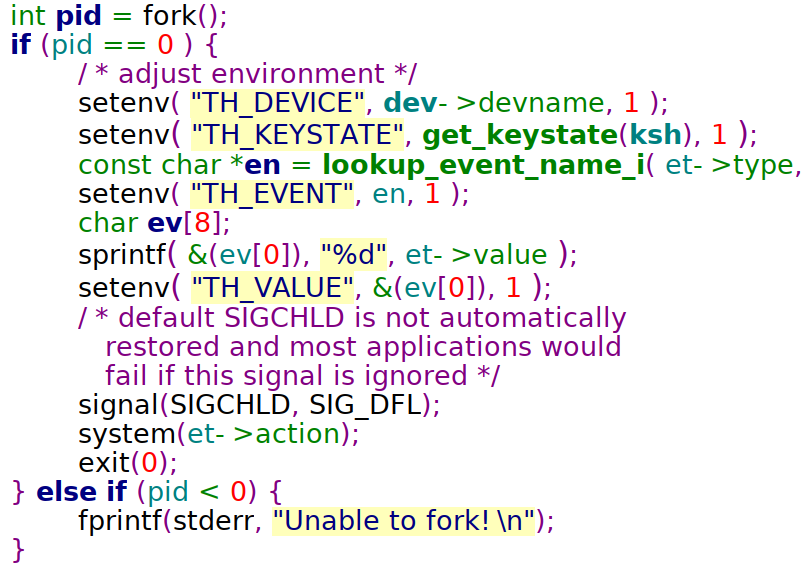Click the "restored and most applications would" comment line
Viewport: 810px width, 566px height.
363,347
